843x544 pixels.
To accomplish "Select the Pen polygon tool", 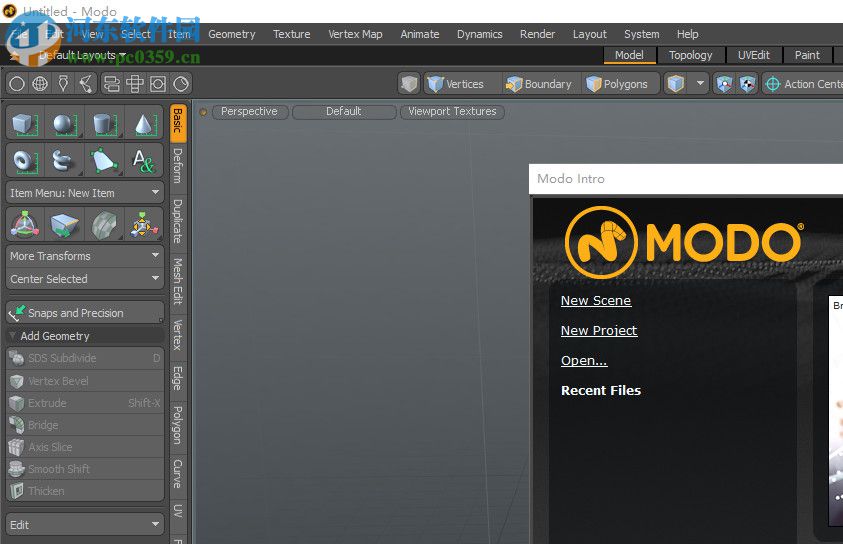I will click(x=104, y=160).
